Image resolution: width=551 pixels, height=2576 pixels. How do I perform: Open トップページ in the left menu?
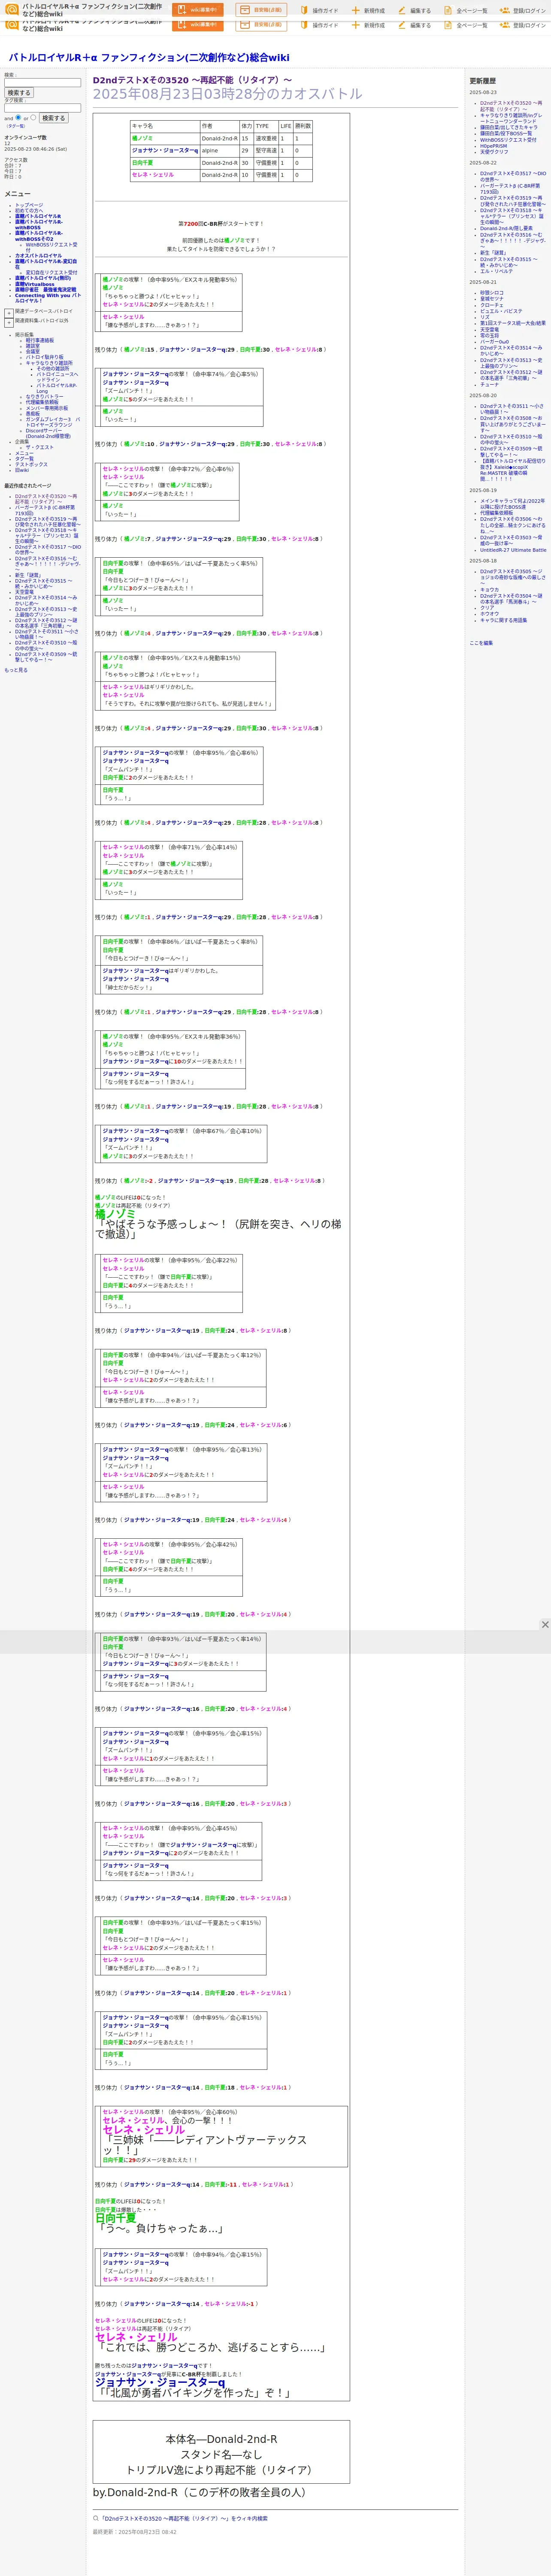(x=29, y=205)
